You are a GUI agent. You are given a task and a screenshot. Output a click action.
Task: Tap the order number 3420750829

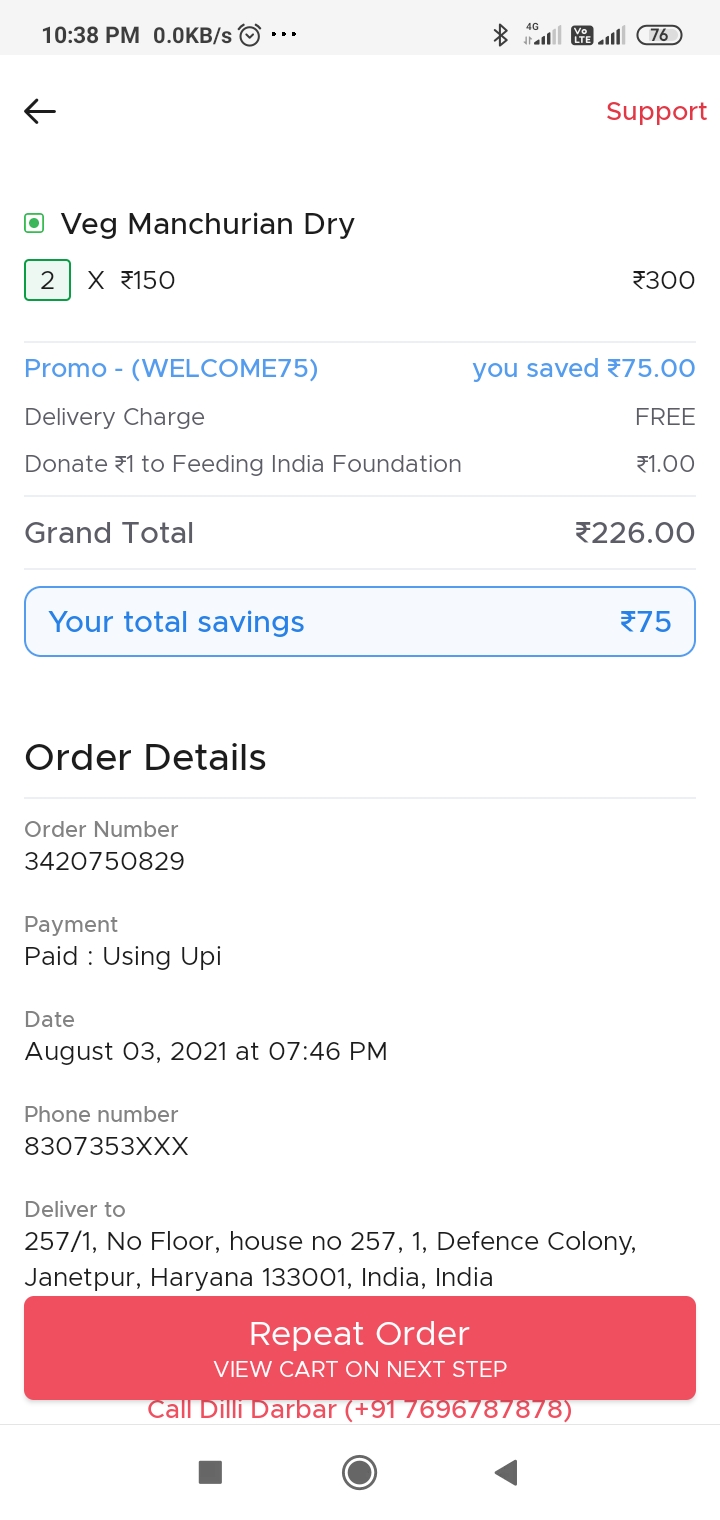tap(104, 861)
